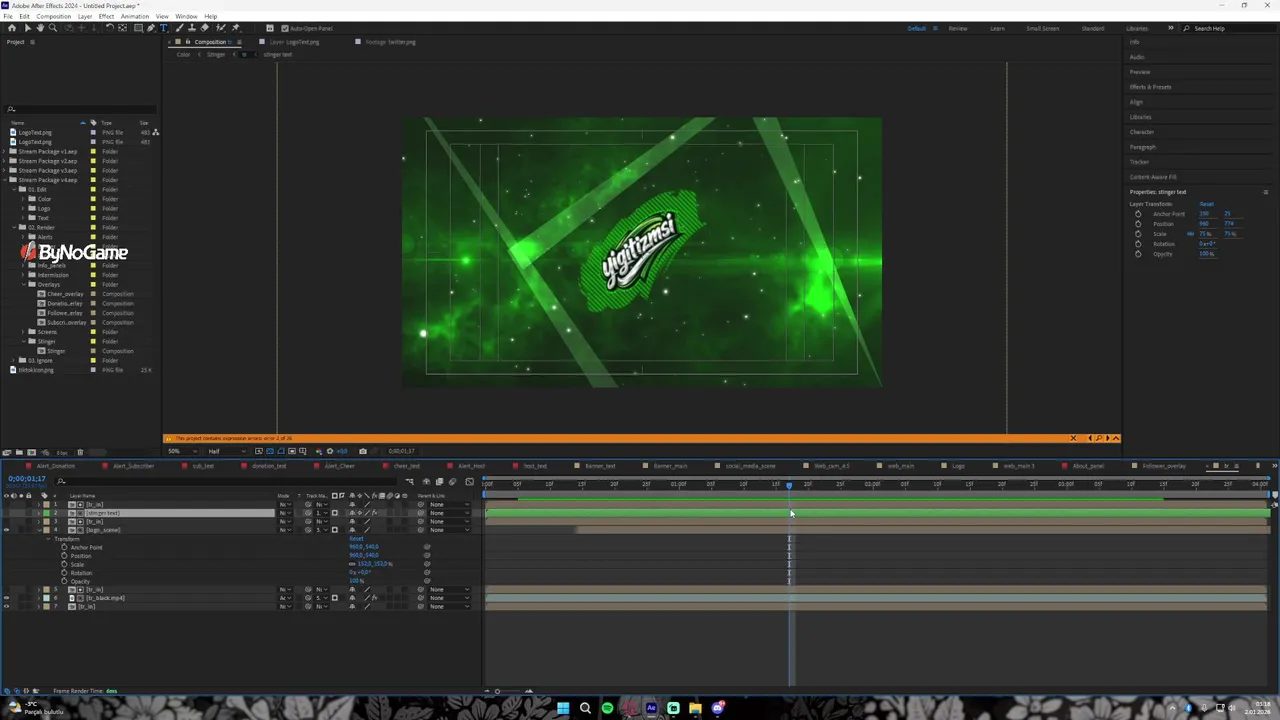Viewport: 1280px width, 720px height.
Task: Toggle the Position stopwatch in timeline
Action: 64,556
